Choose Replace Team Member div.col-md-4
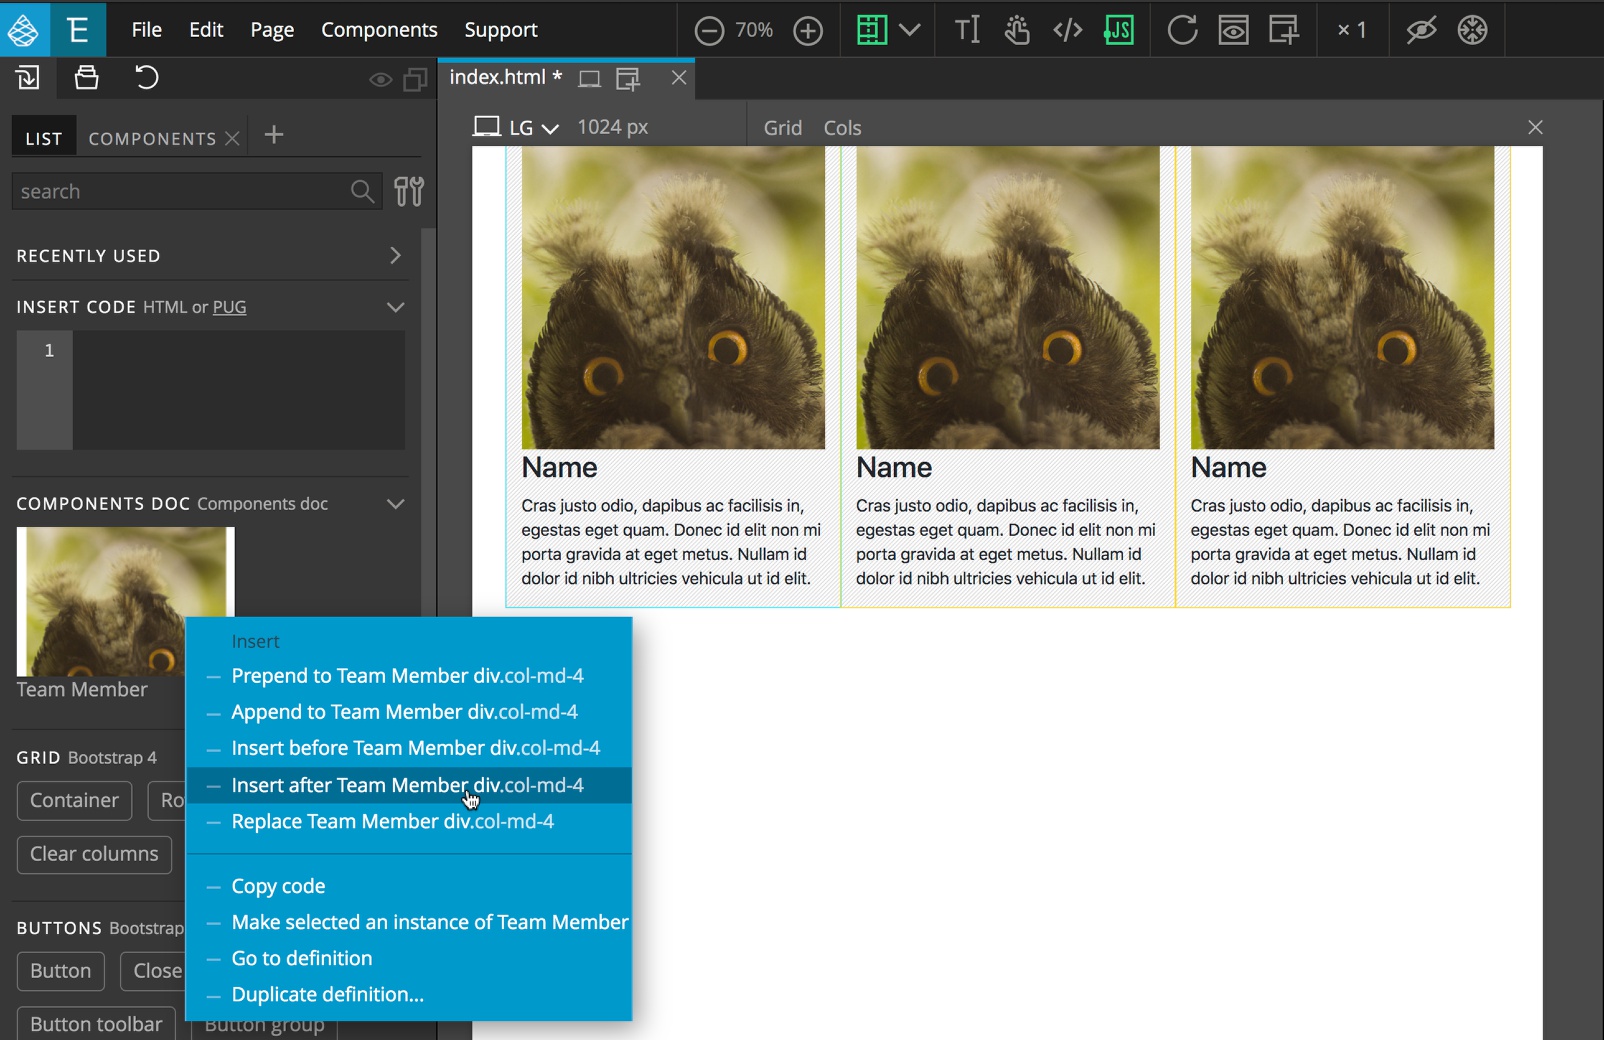 410,821
